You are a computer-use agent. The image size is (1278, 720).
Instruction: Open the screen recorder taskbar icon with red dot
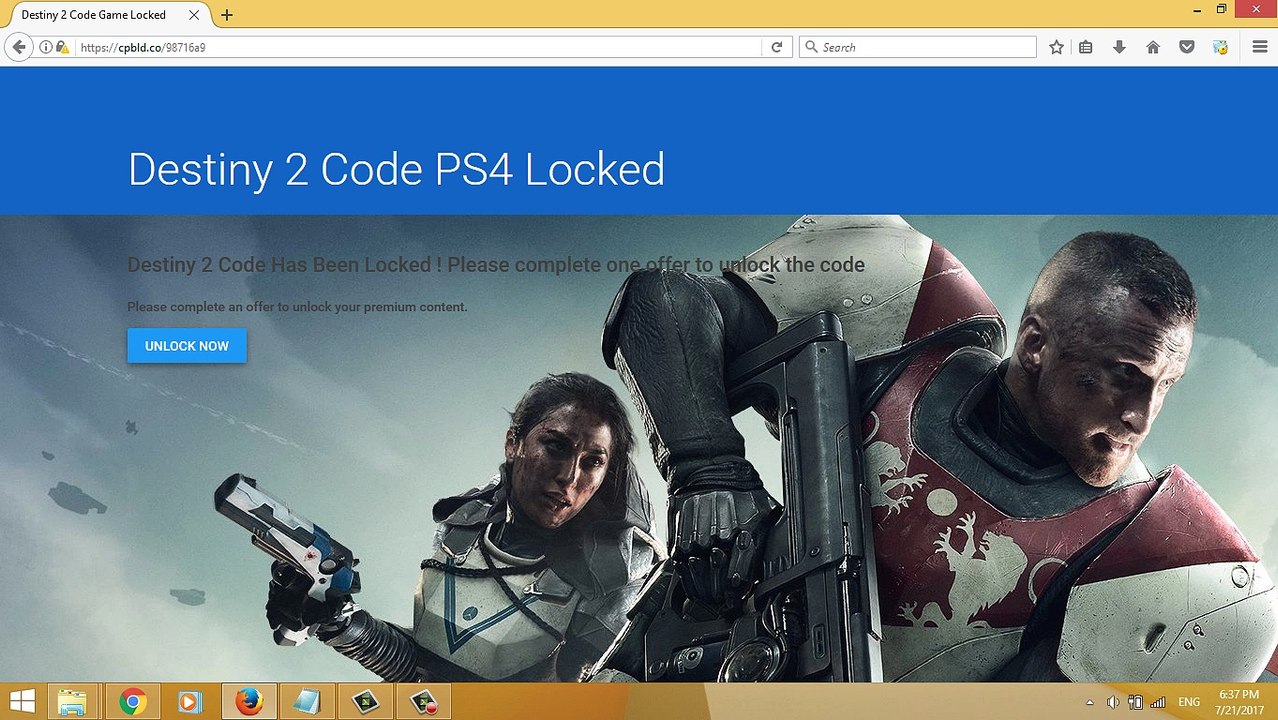tap(423, 702)
